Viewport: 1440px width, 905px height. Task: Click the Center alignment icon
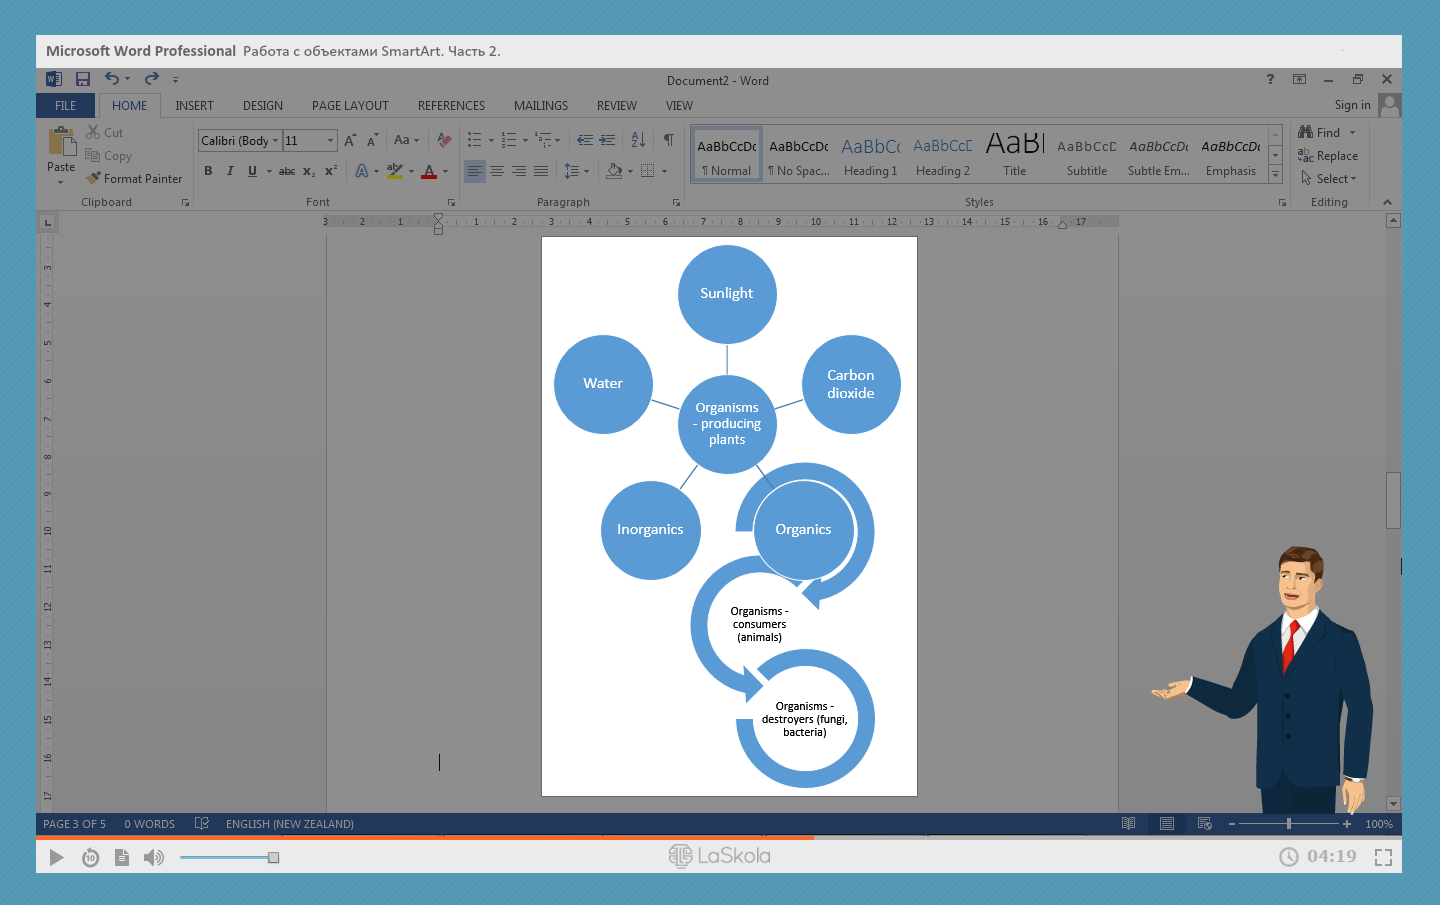point(497,171)
